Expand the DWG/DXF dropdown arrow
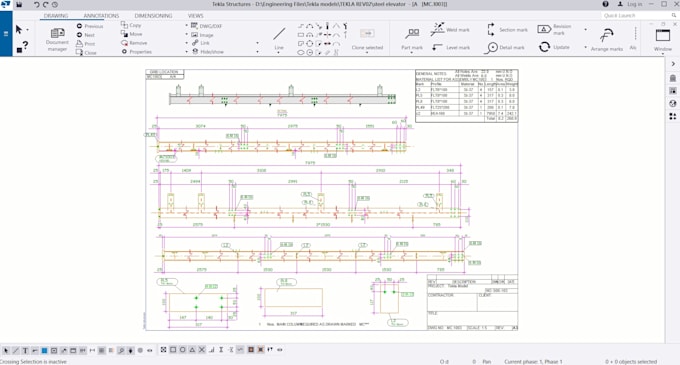 pyautogui.click(x=187, y=26)
